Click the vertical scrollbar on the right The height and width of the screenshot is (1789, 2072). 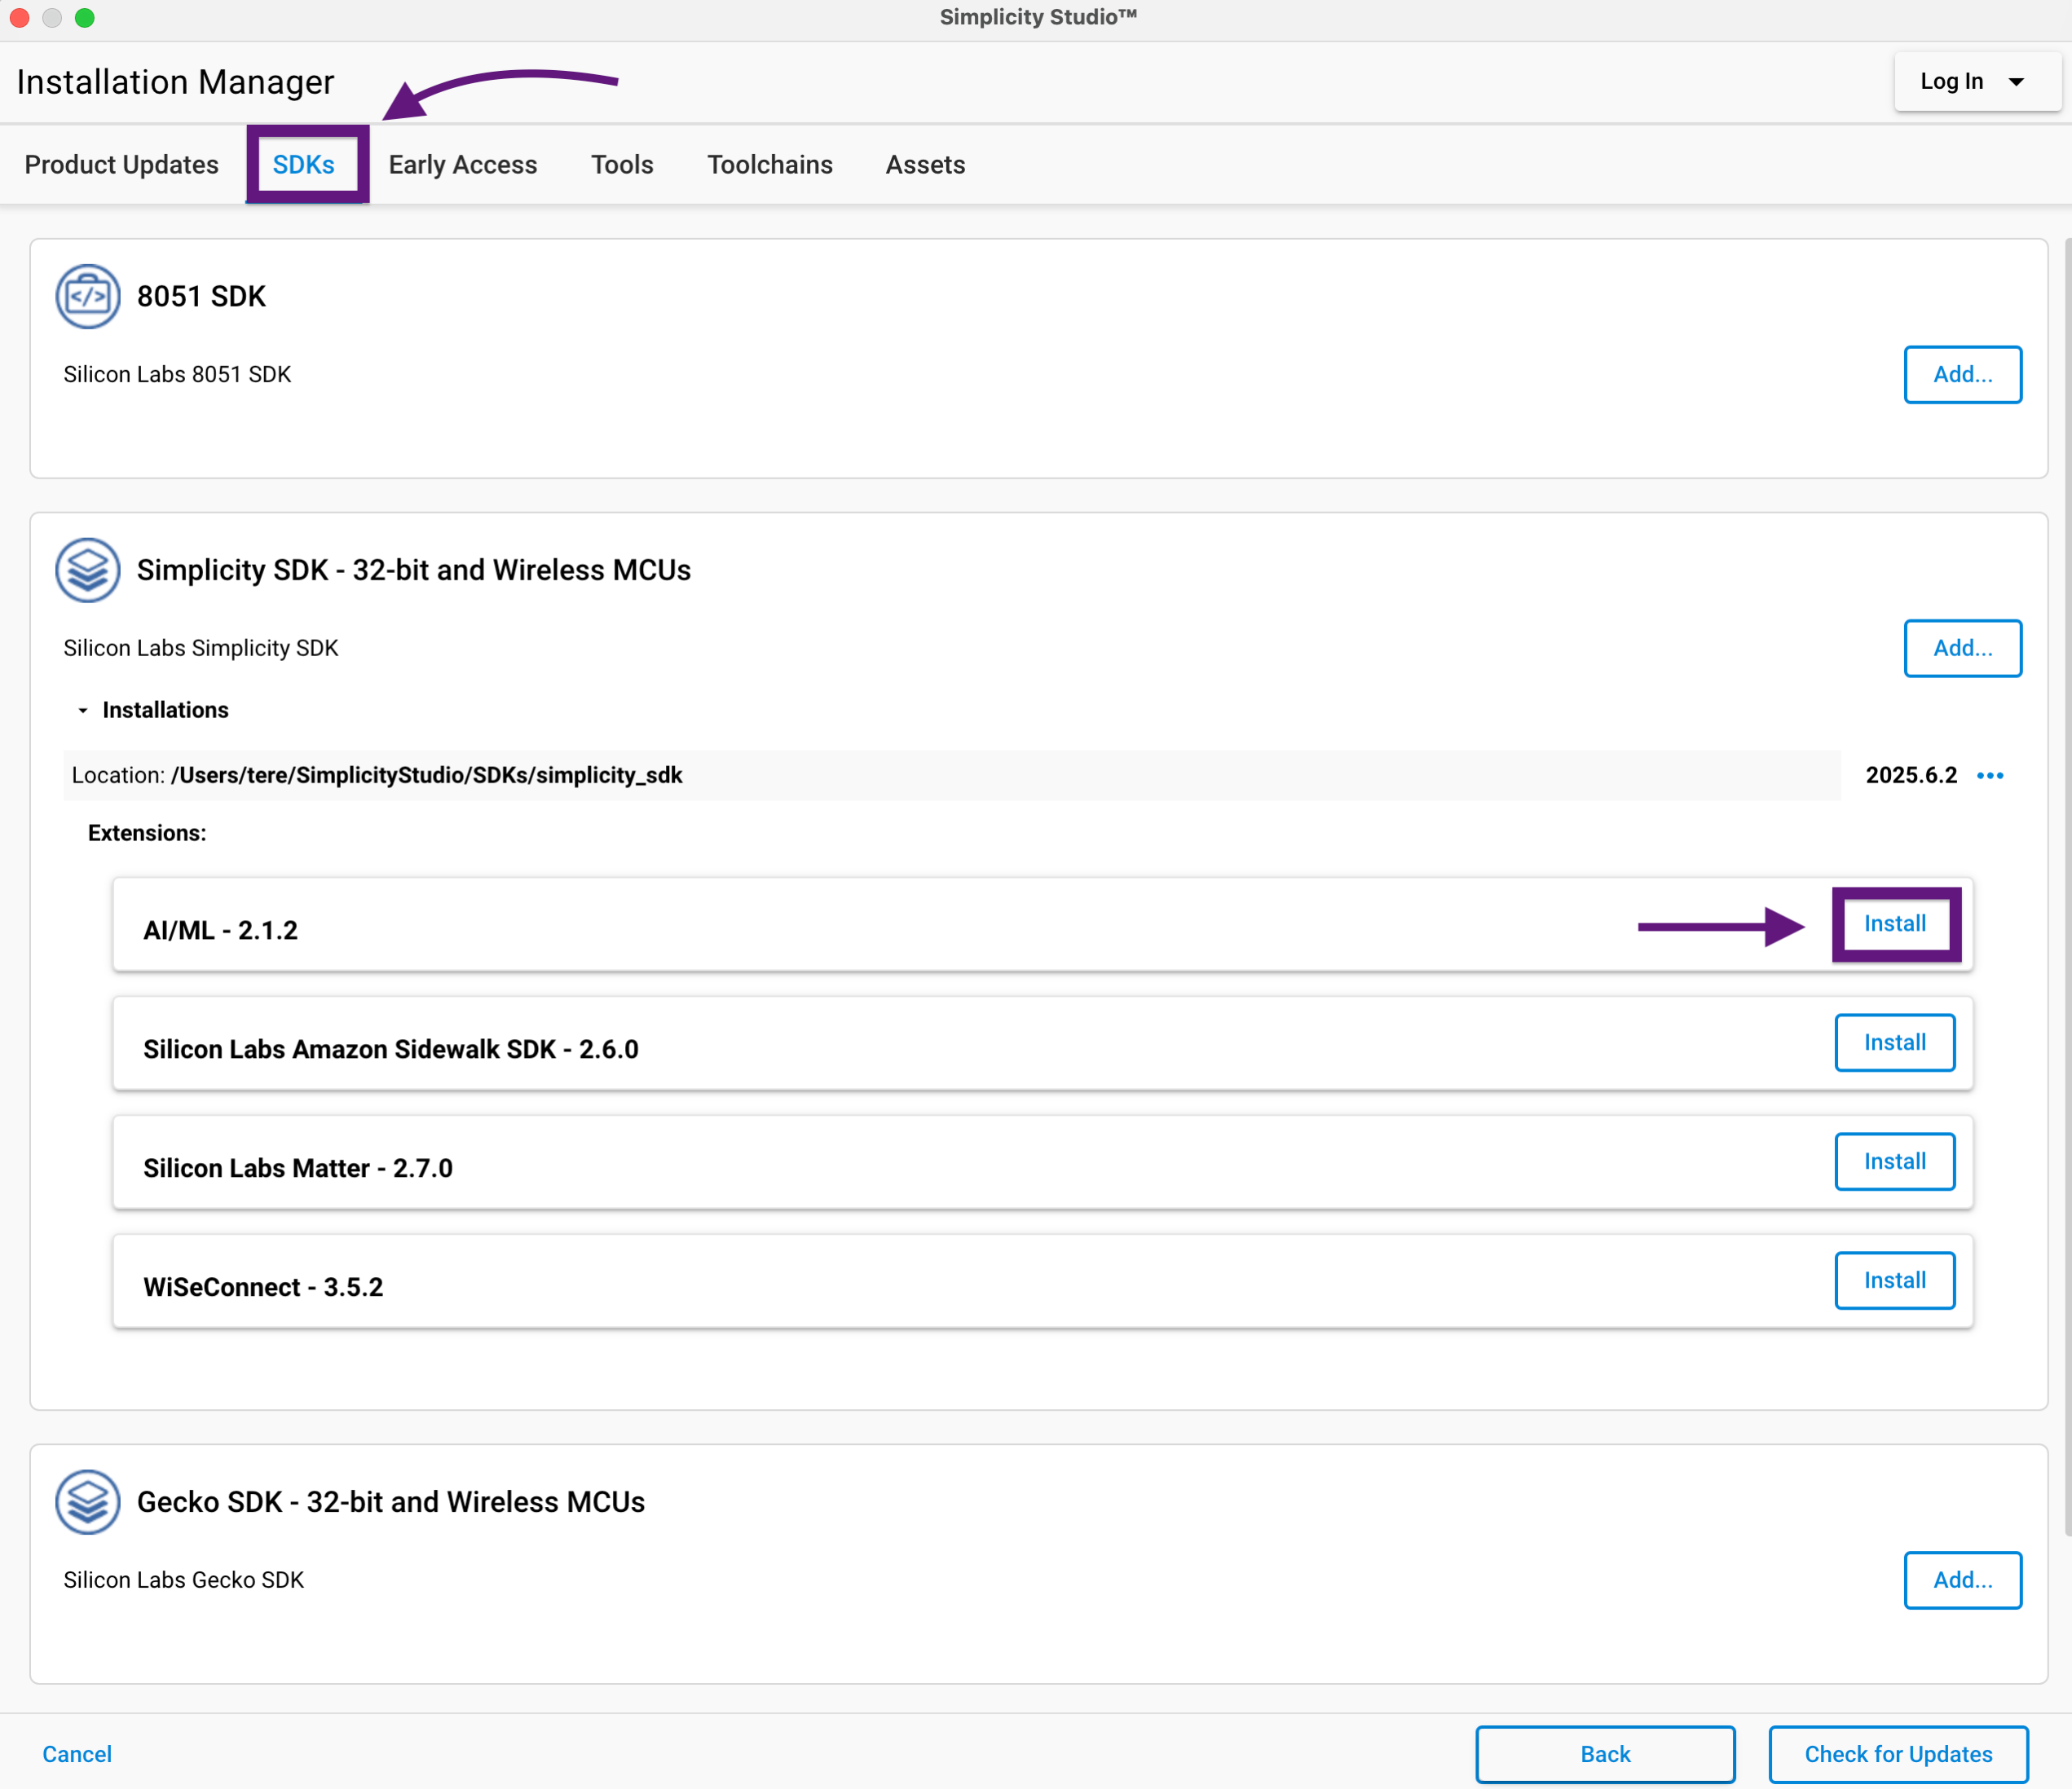pos(2067,886)
